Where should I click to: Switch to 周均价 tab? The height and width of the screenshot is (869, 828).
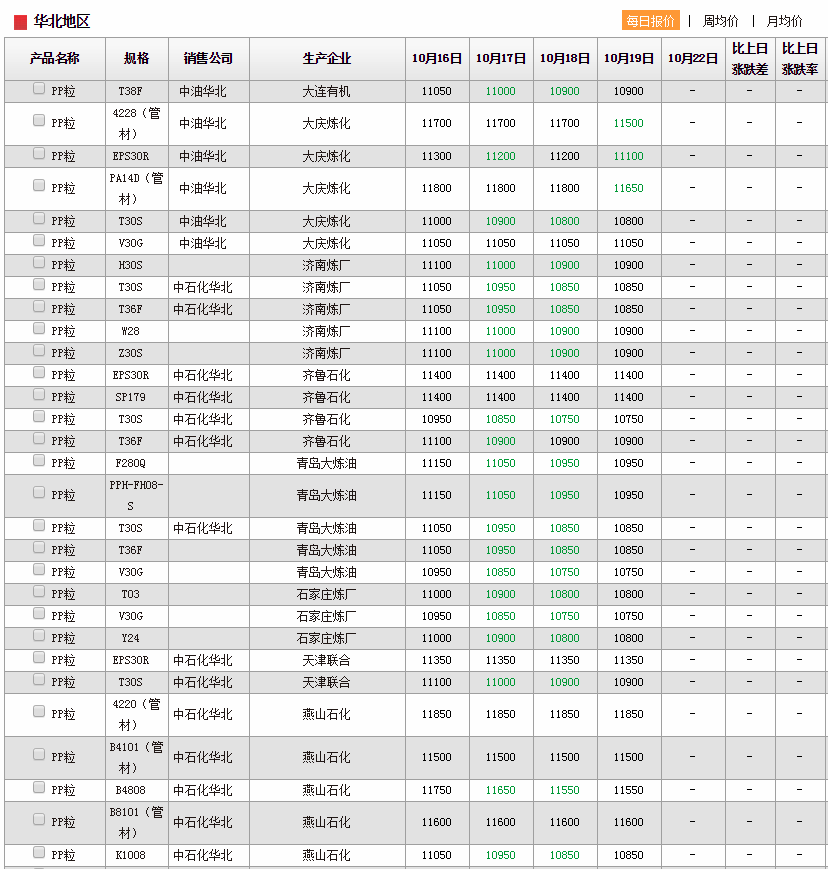[720, 21]
